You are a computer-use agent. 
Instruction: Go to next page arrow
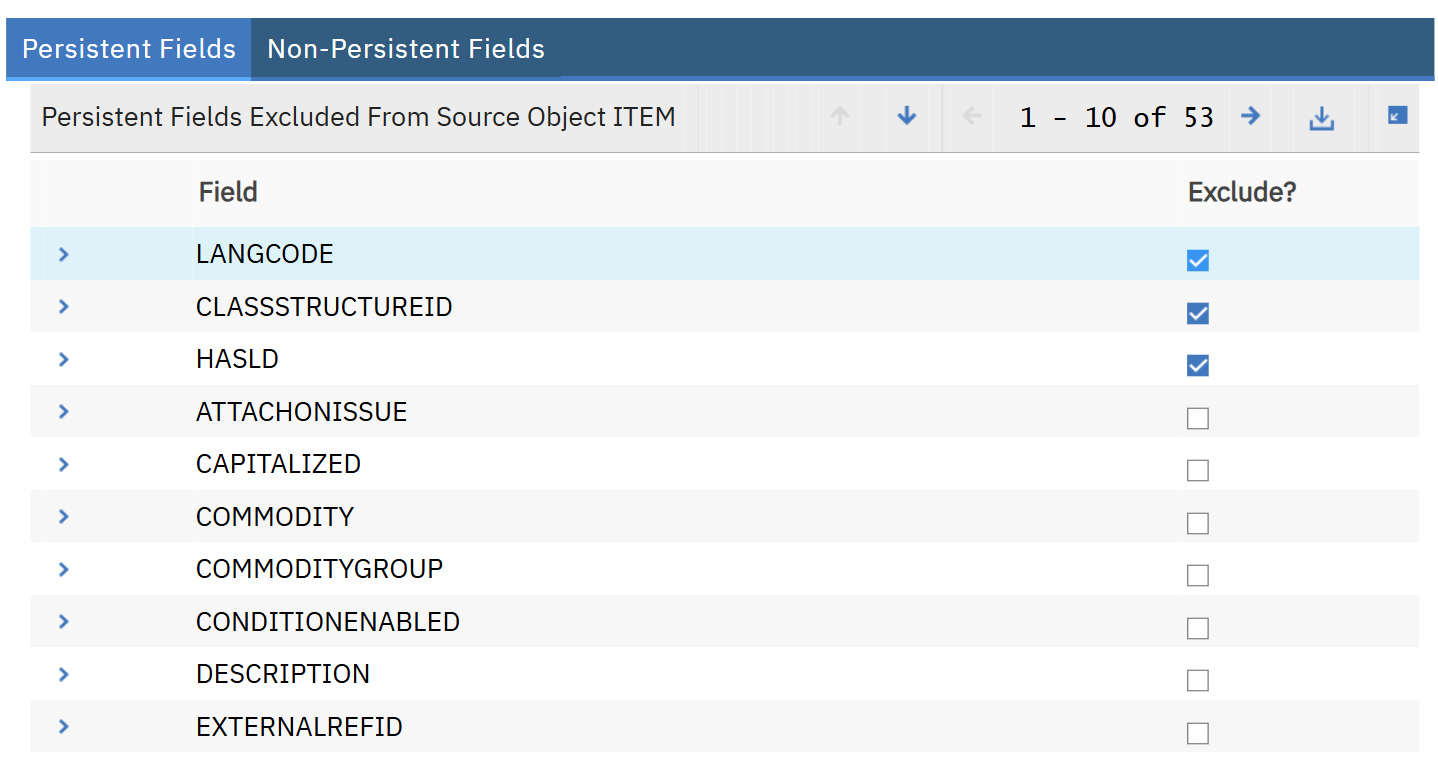point(1250,117)
